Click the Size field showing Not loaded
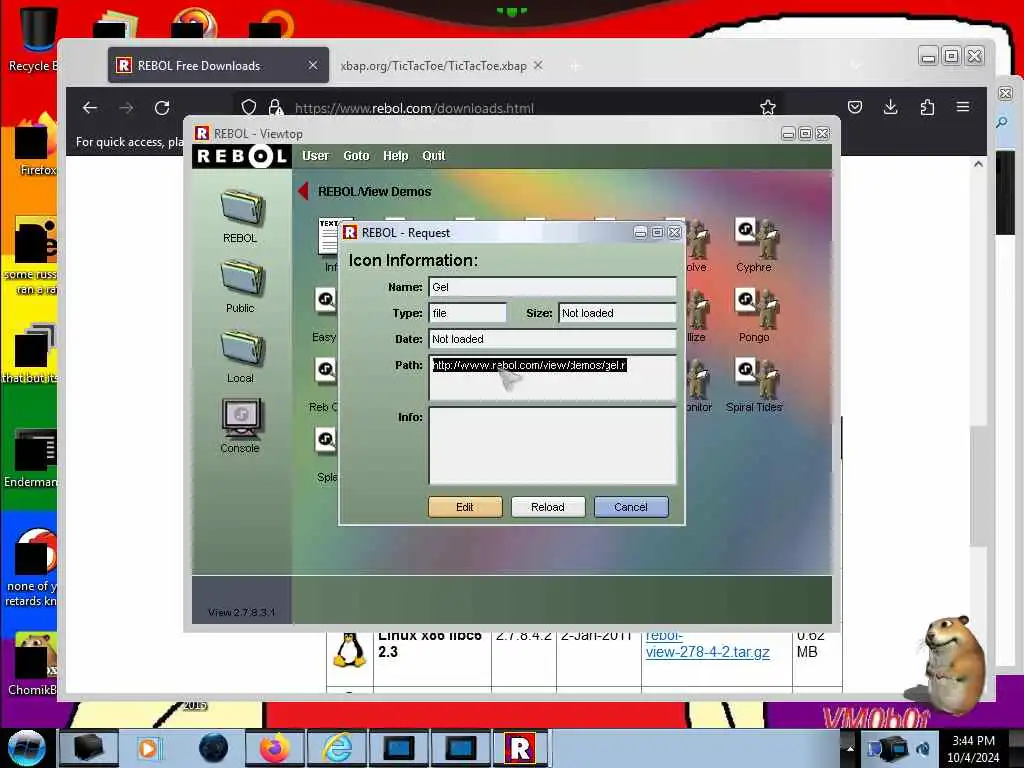This screenshot has width=1024, height=768. (x=617, y=313)
